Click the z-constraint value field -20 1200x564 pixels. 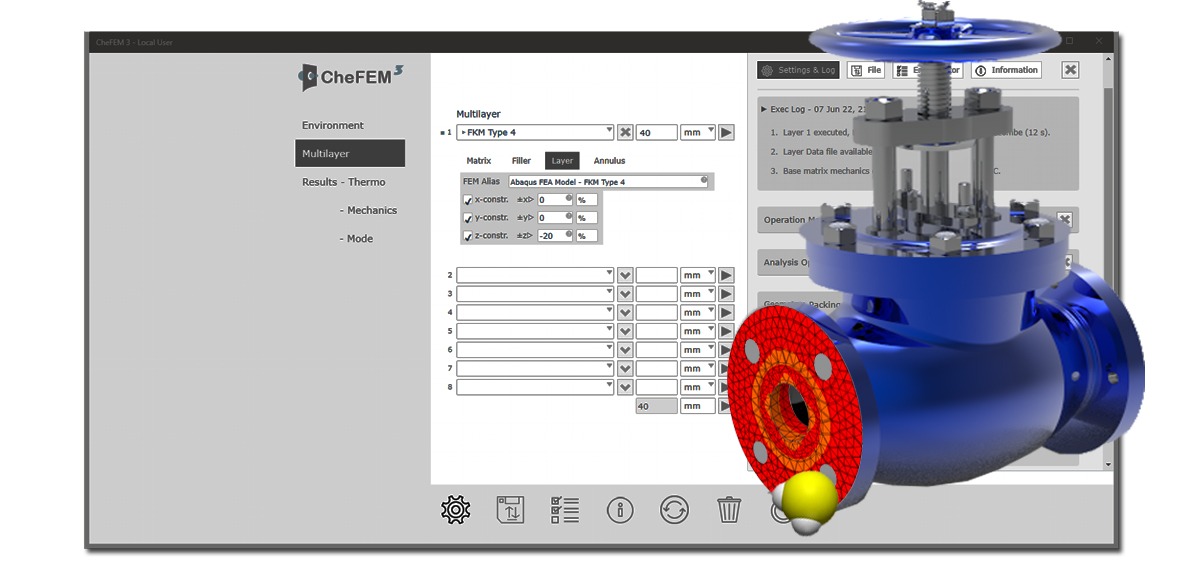click(x=555, y=236)
